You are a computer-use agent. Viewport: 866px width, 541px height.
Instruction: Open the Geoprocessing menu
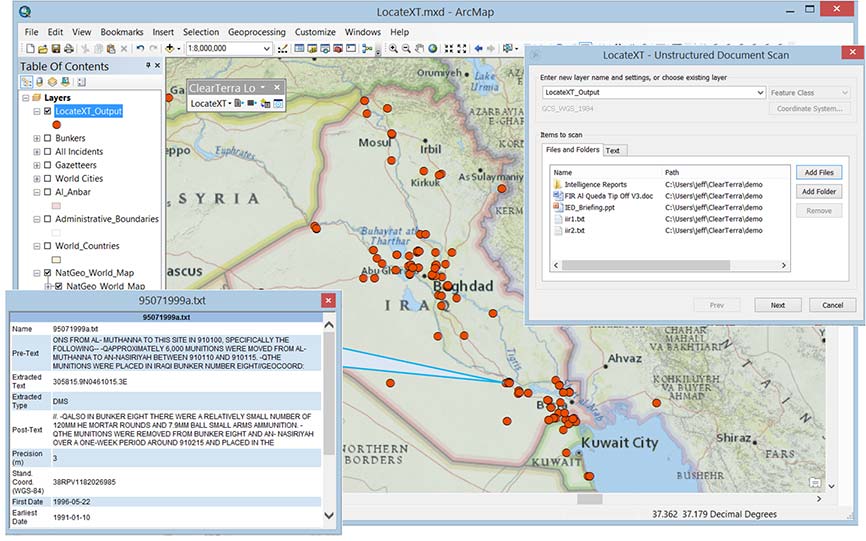255,32
